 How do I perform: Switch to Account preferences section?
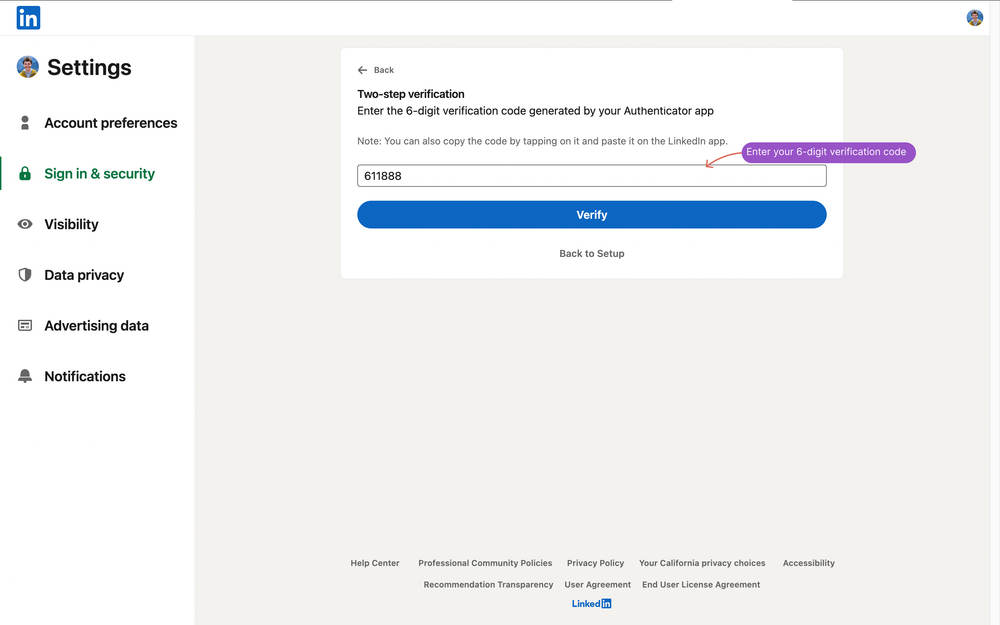pos(111,122)
